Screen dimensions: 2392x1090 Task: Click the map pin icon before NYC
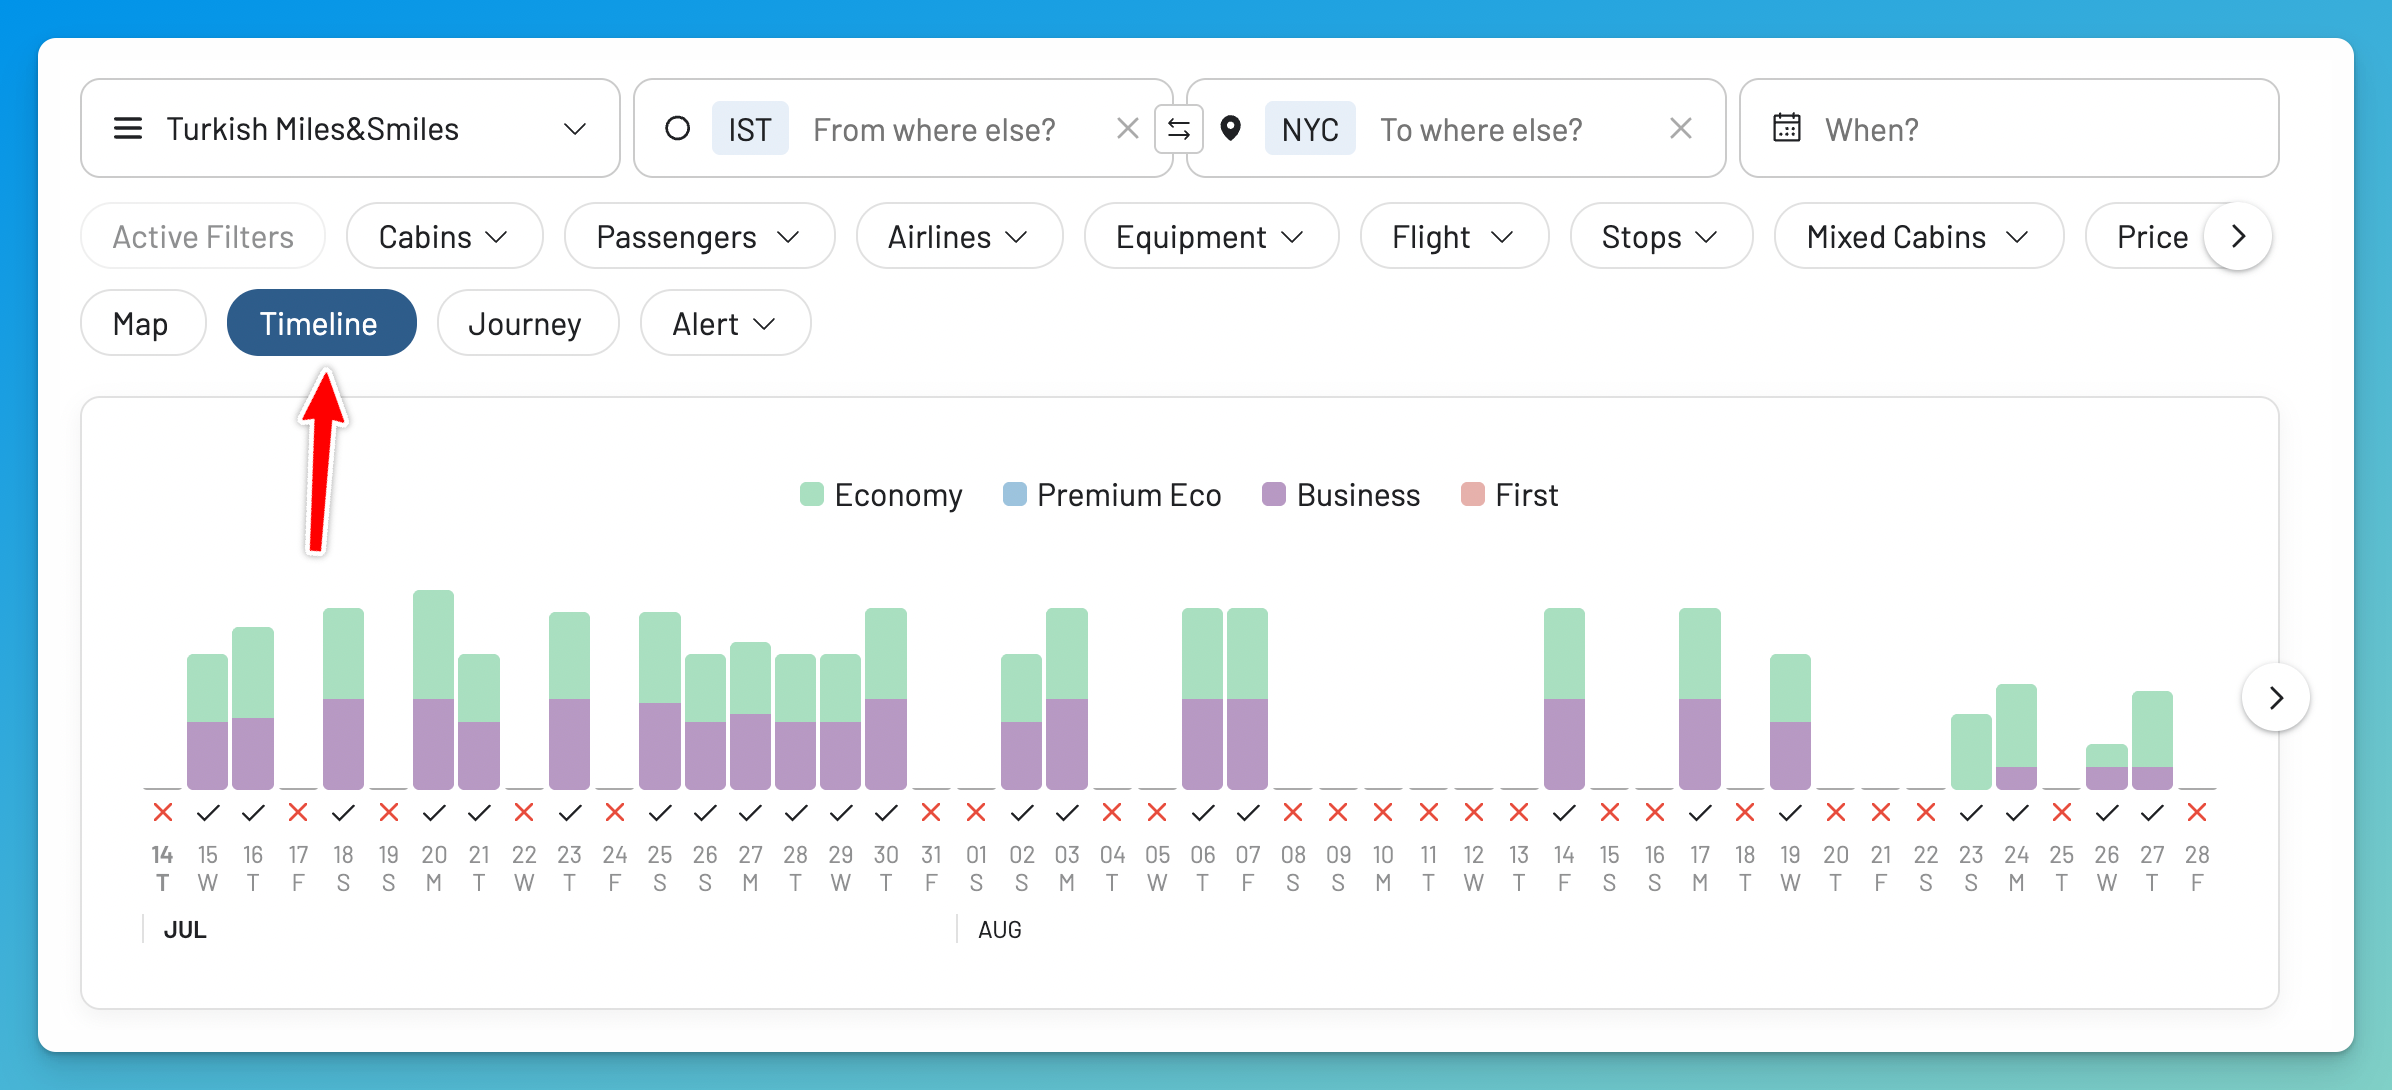1231,128
